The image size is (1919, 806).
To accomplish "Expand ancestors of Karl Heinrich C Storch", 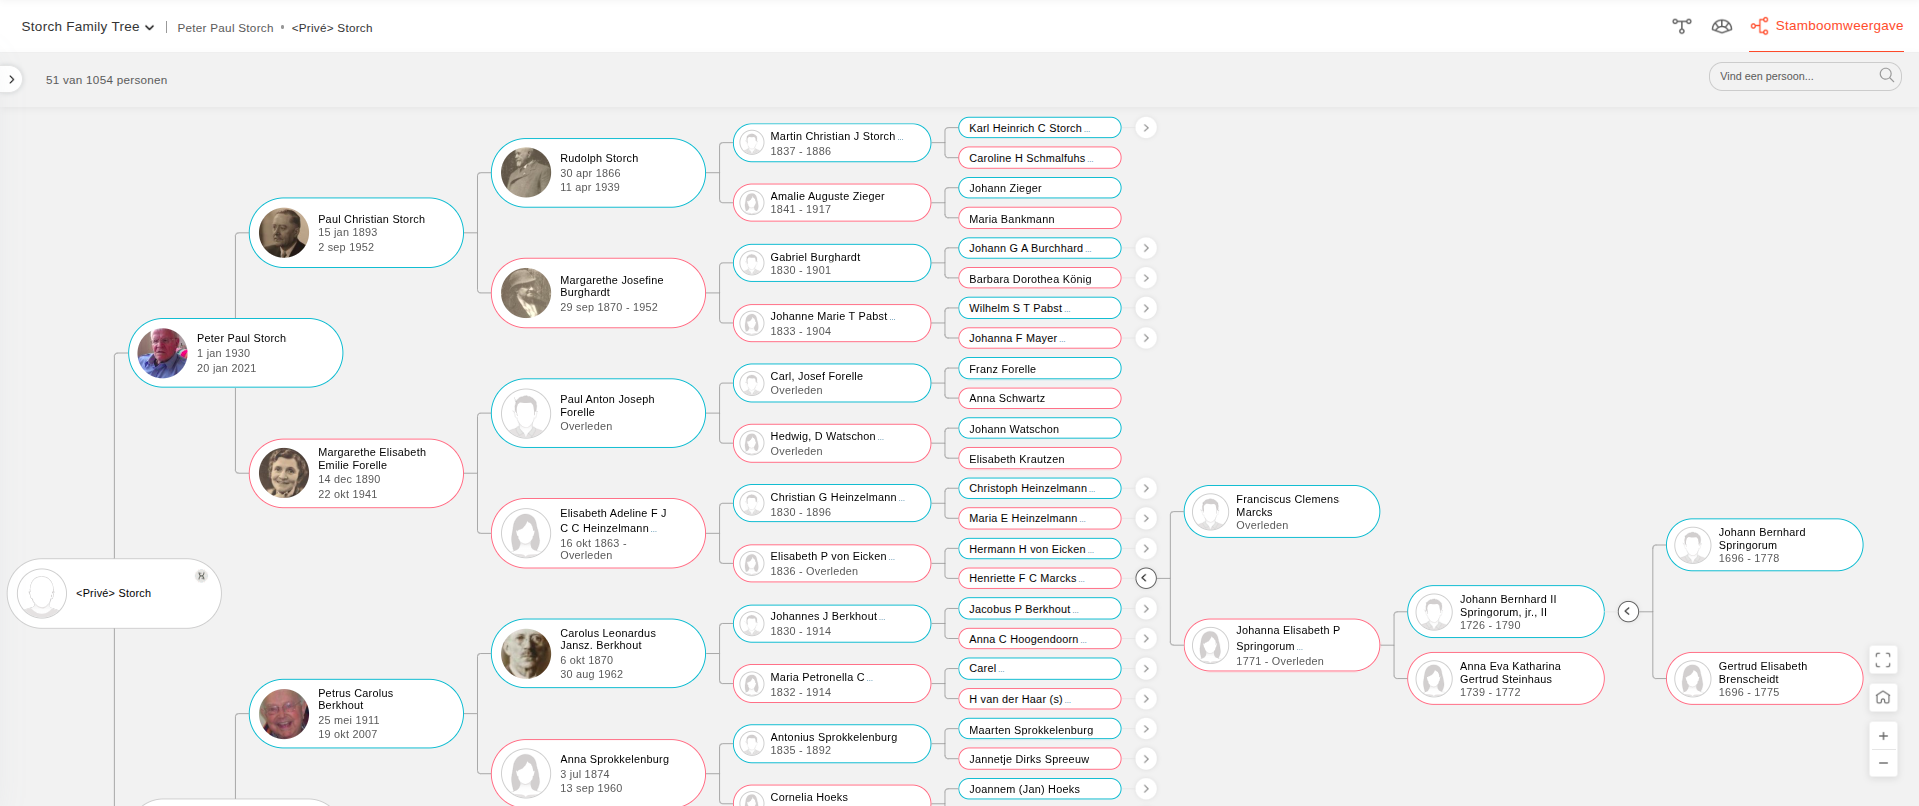I will (x=1146, y=128).
